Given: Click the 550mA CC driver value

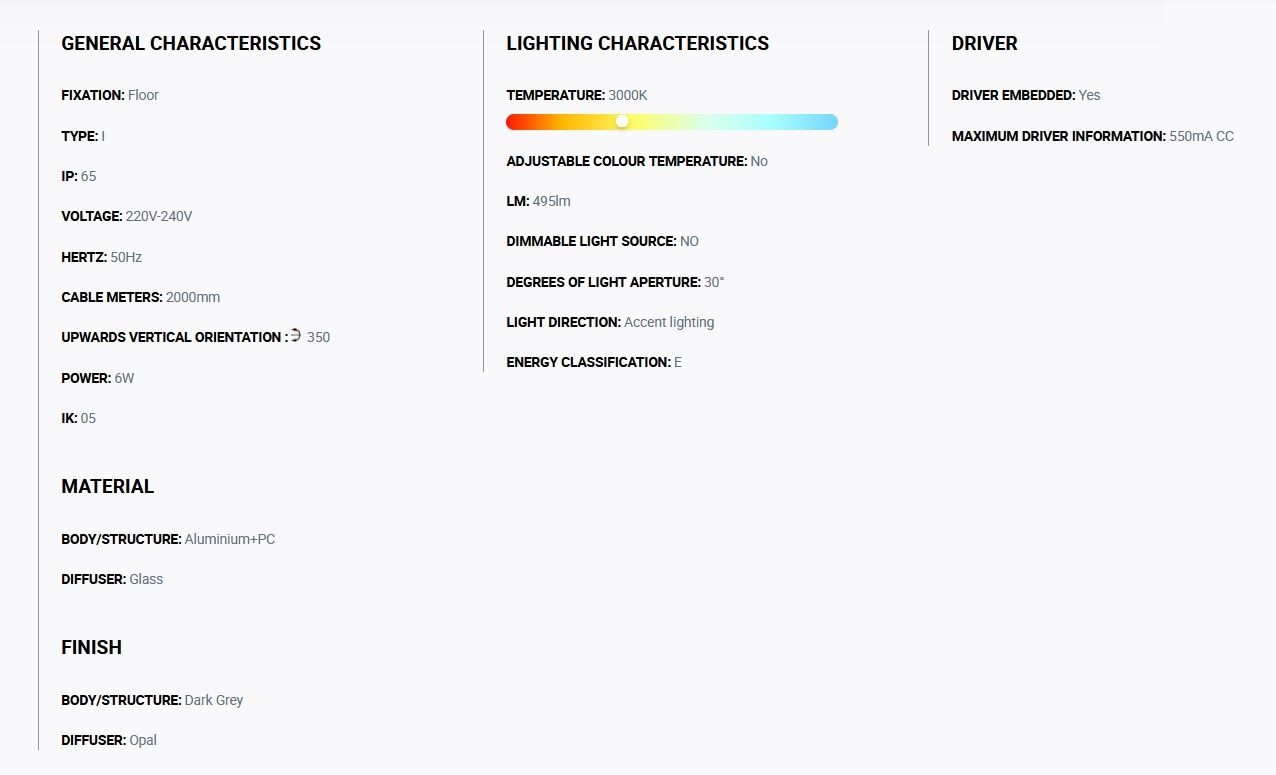Looking at the screenshot, I should (x=1201, y=136).
